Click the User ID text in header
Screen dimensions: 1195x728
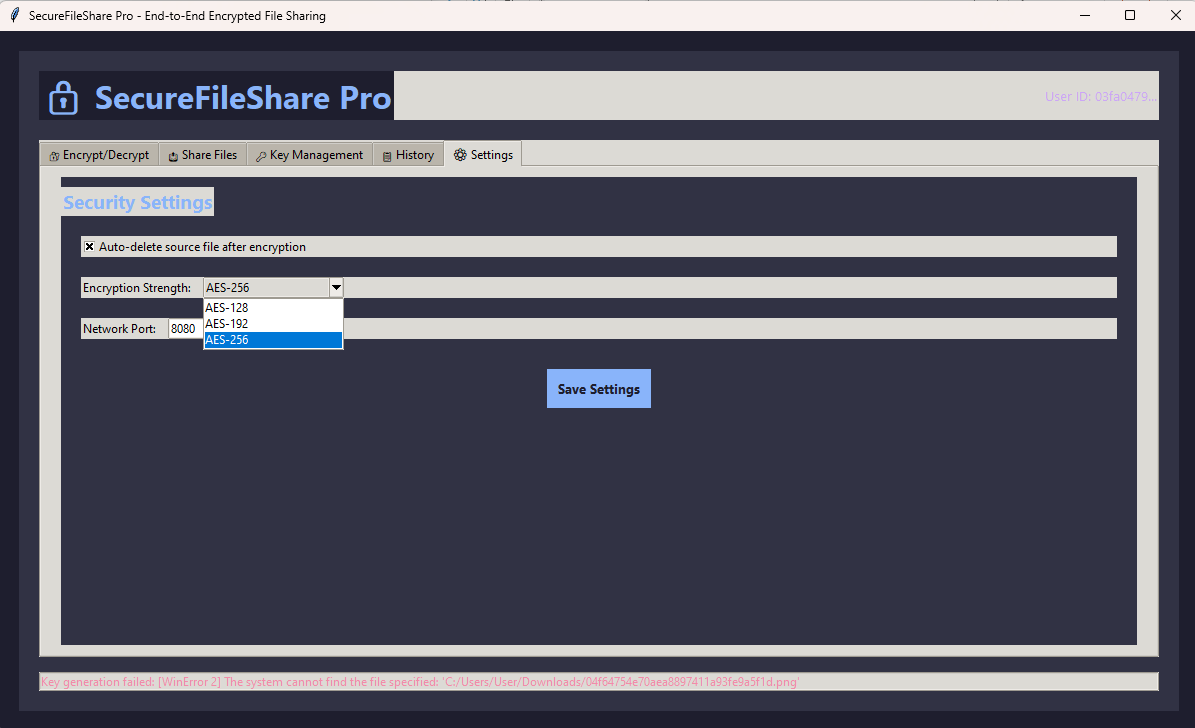coord(1100,97)
